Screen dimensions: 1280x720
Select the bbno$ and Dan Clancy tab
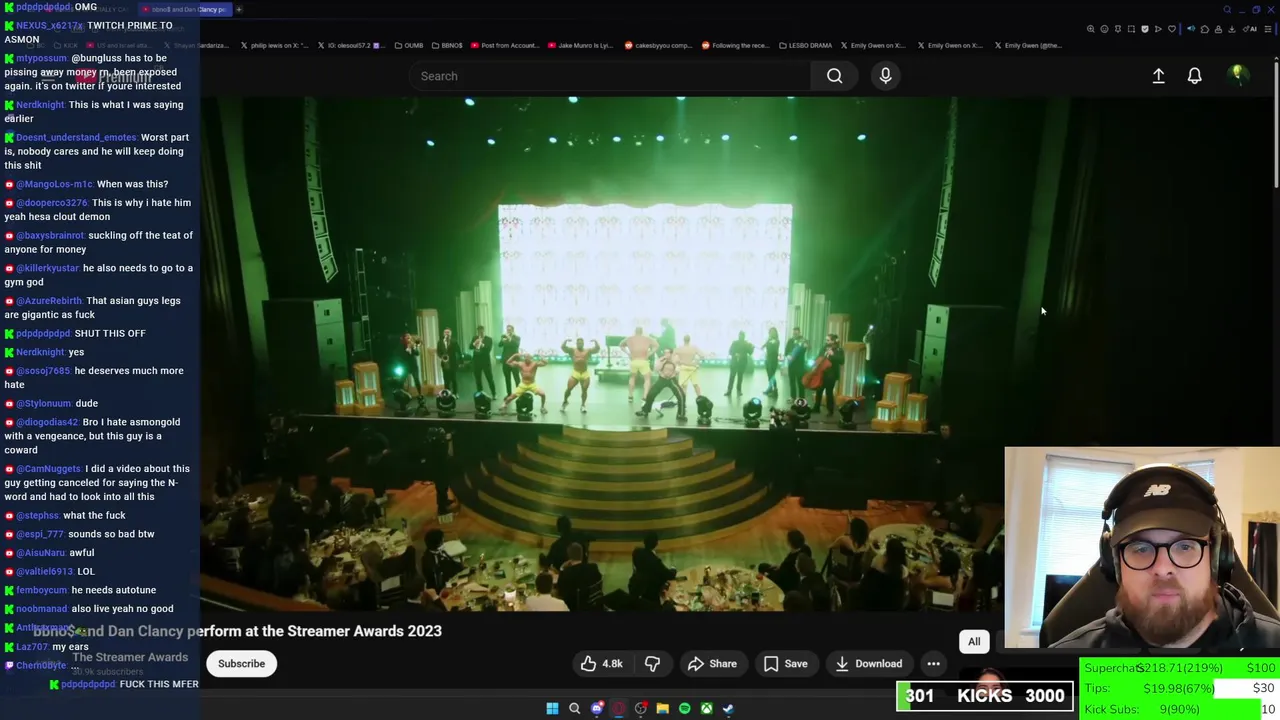184,9
